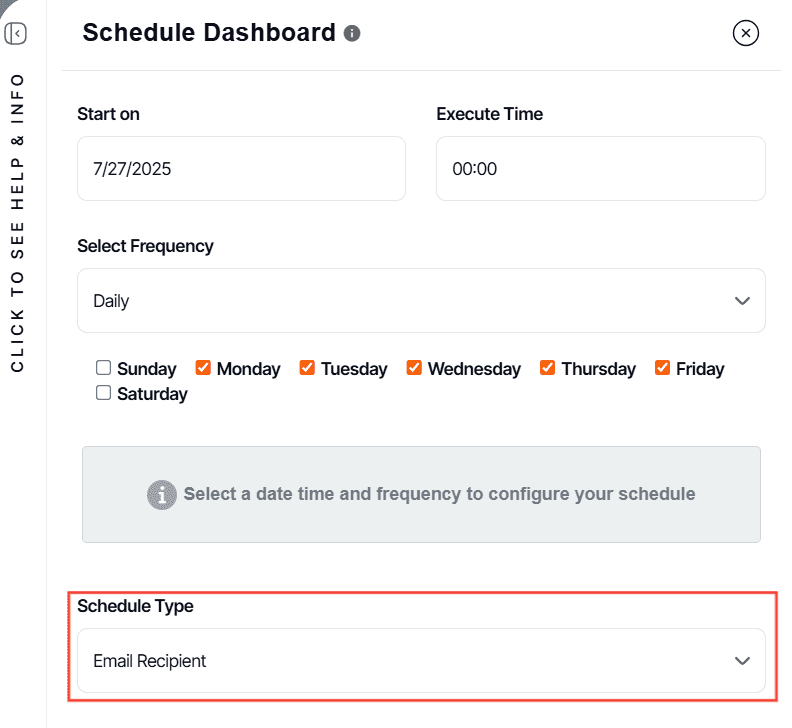Uncheck the Monday checkbox
Viewport: 792px width, 728px height.
203,368
